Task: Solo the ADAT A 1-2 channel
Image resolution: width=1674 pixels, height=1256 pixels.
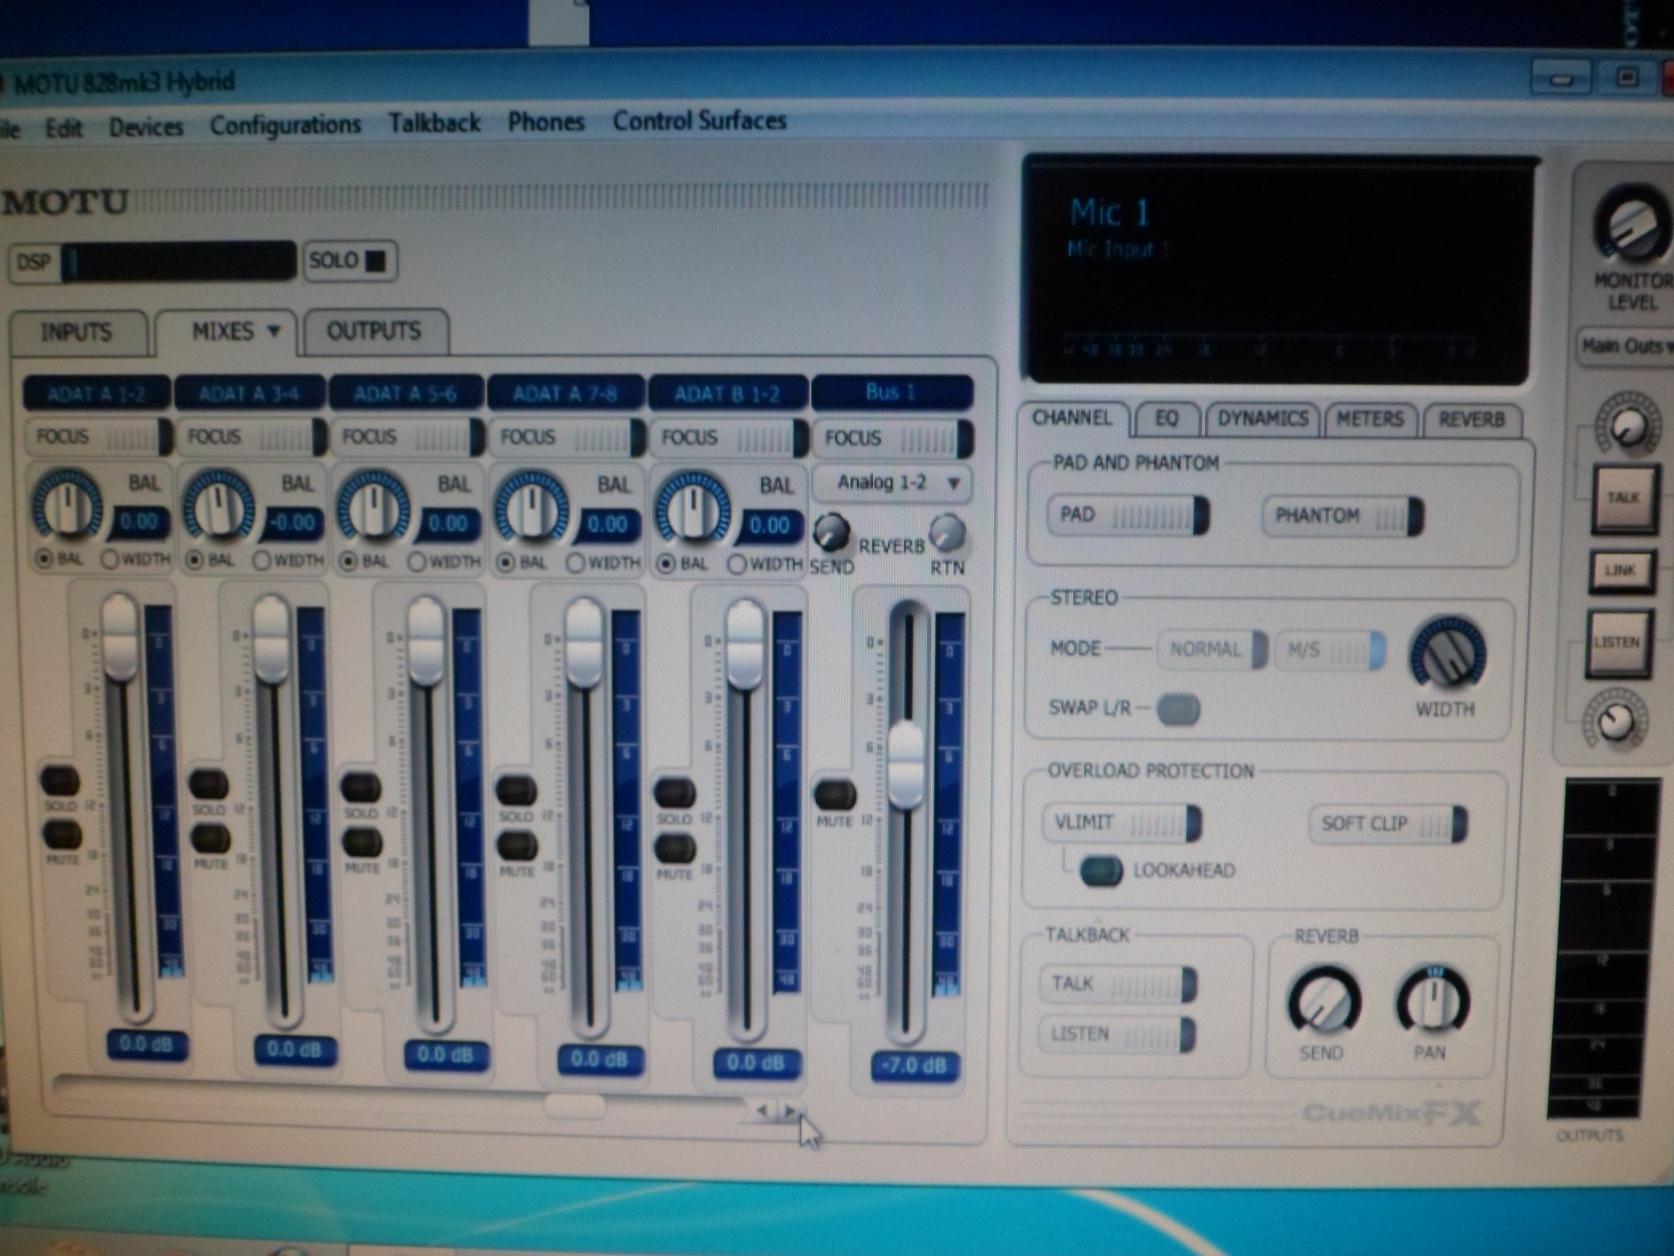Action: pyautogui.click(x=60, y=780)
